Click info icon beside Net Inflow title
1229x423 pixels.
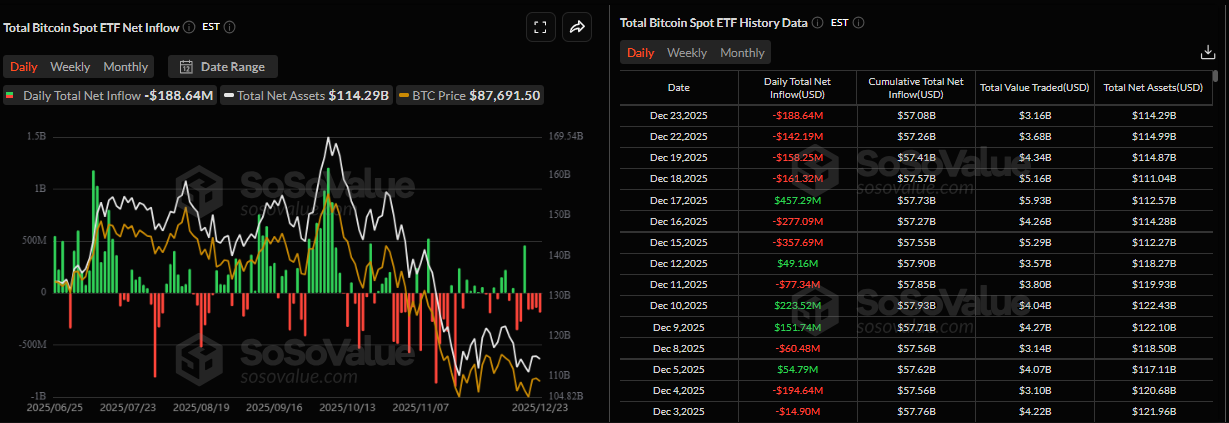click(x=190, y=27)
